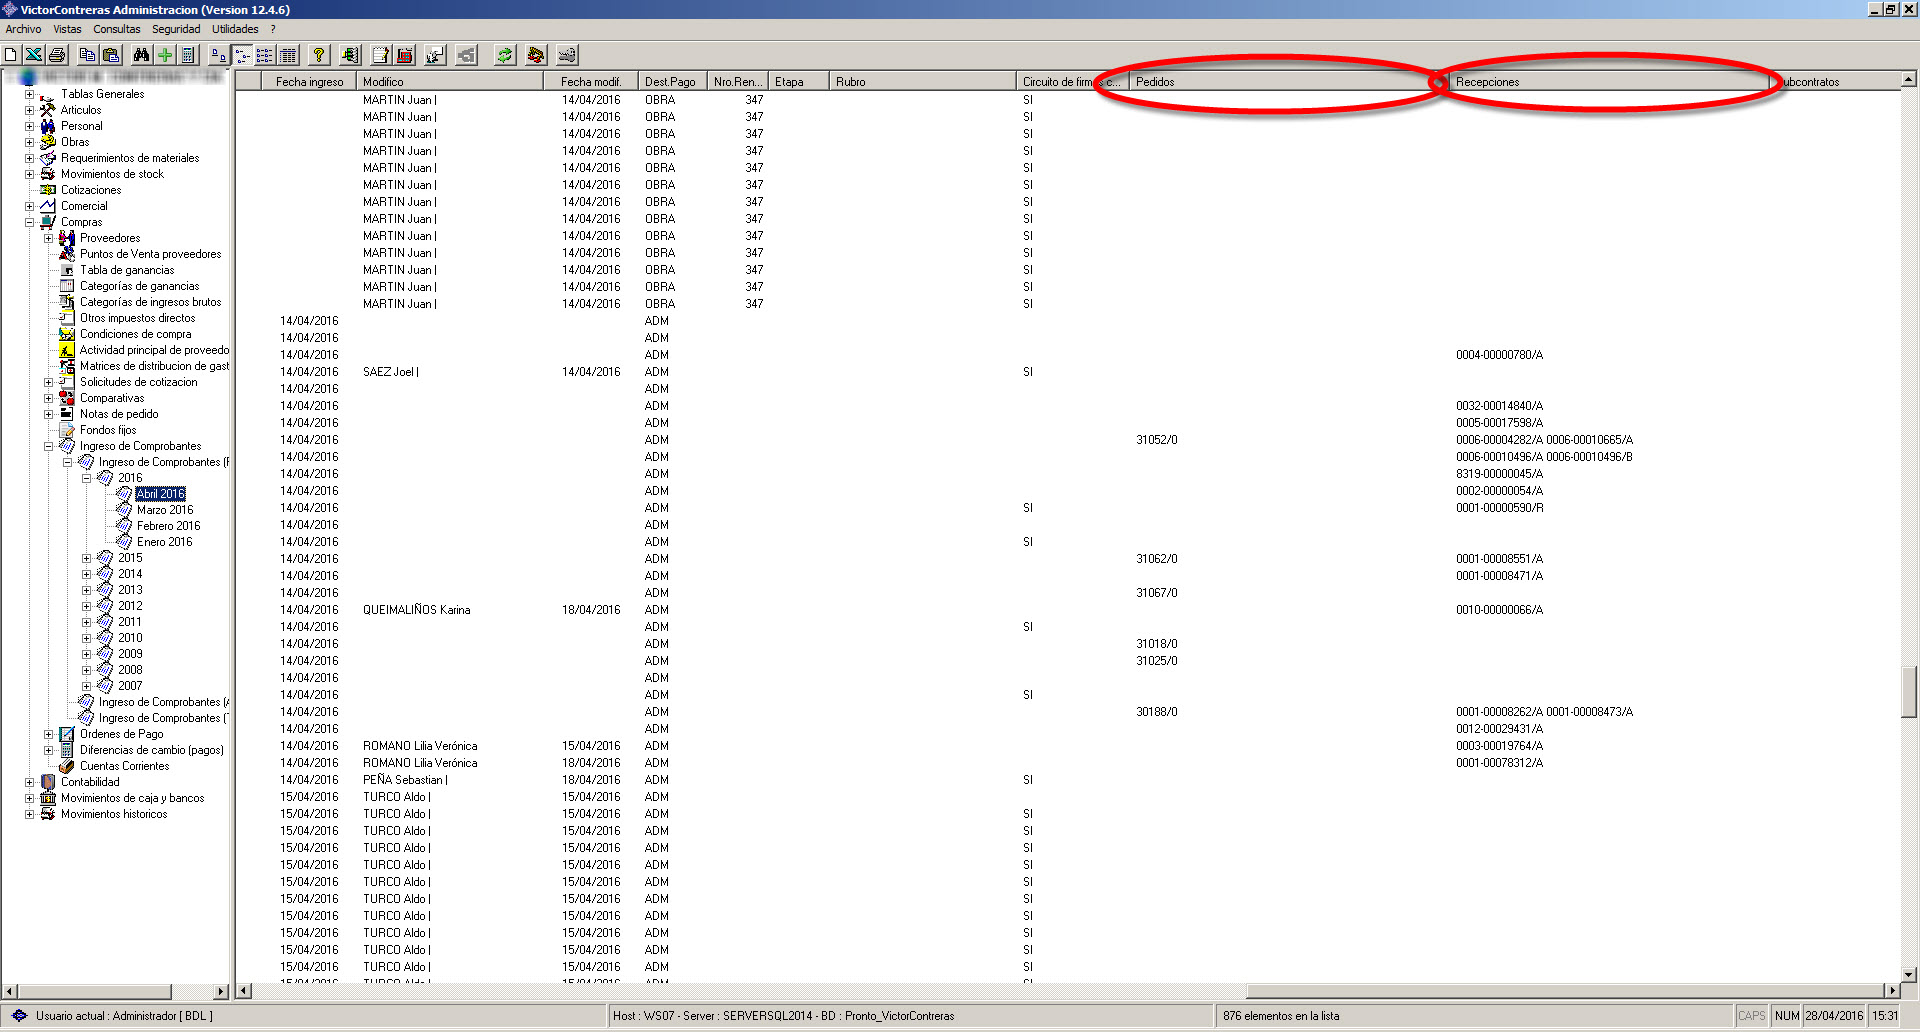
Task: Select Marzo 2016 in the tree
Action: 165,510
